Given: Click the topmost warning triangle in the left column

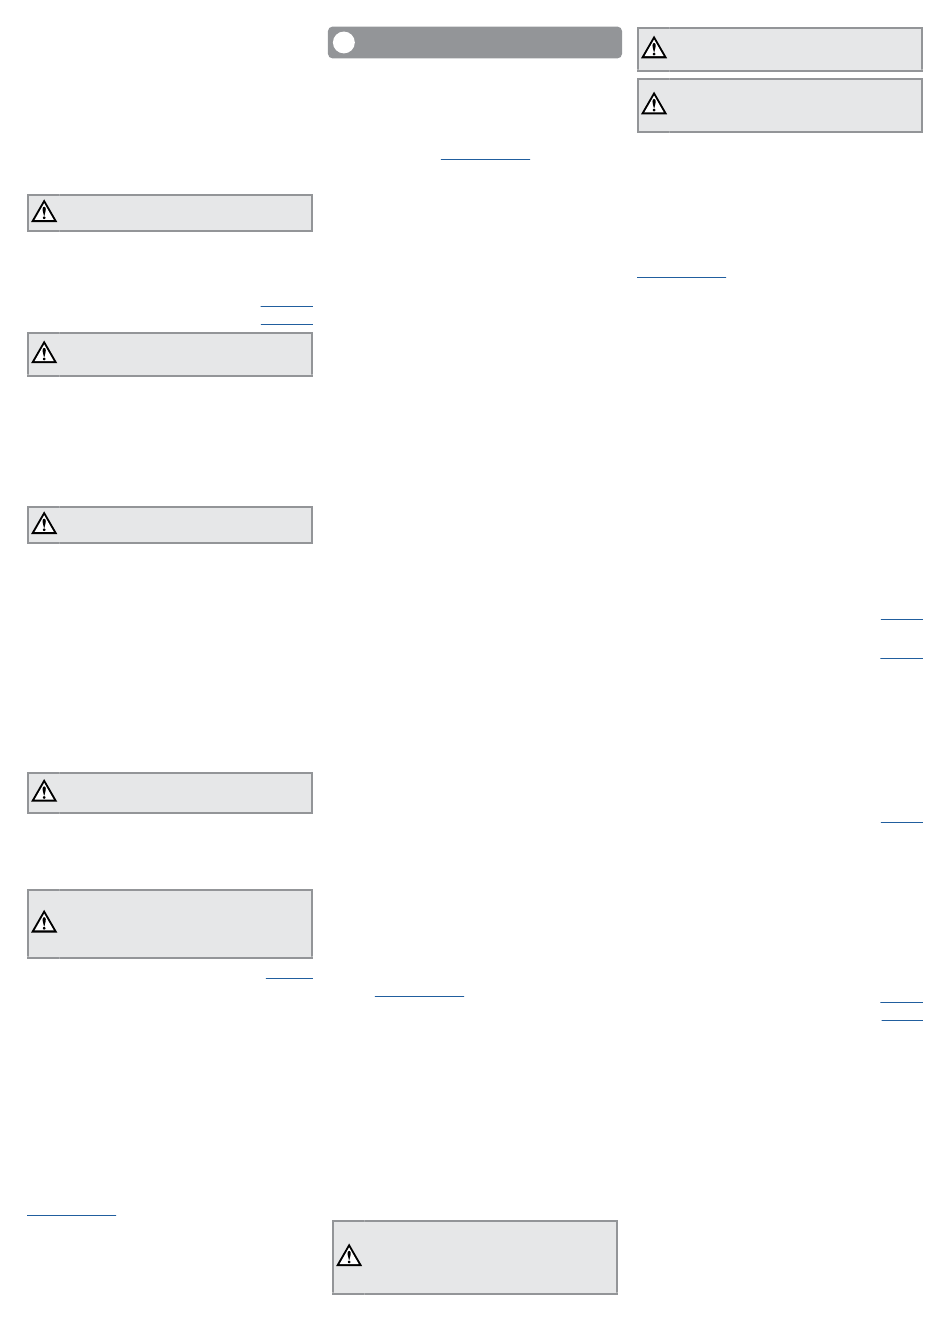Looking at the screenshot, I should click(x=44, y=212).
